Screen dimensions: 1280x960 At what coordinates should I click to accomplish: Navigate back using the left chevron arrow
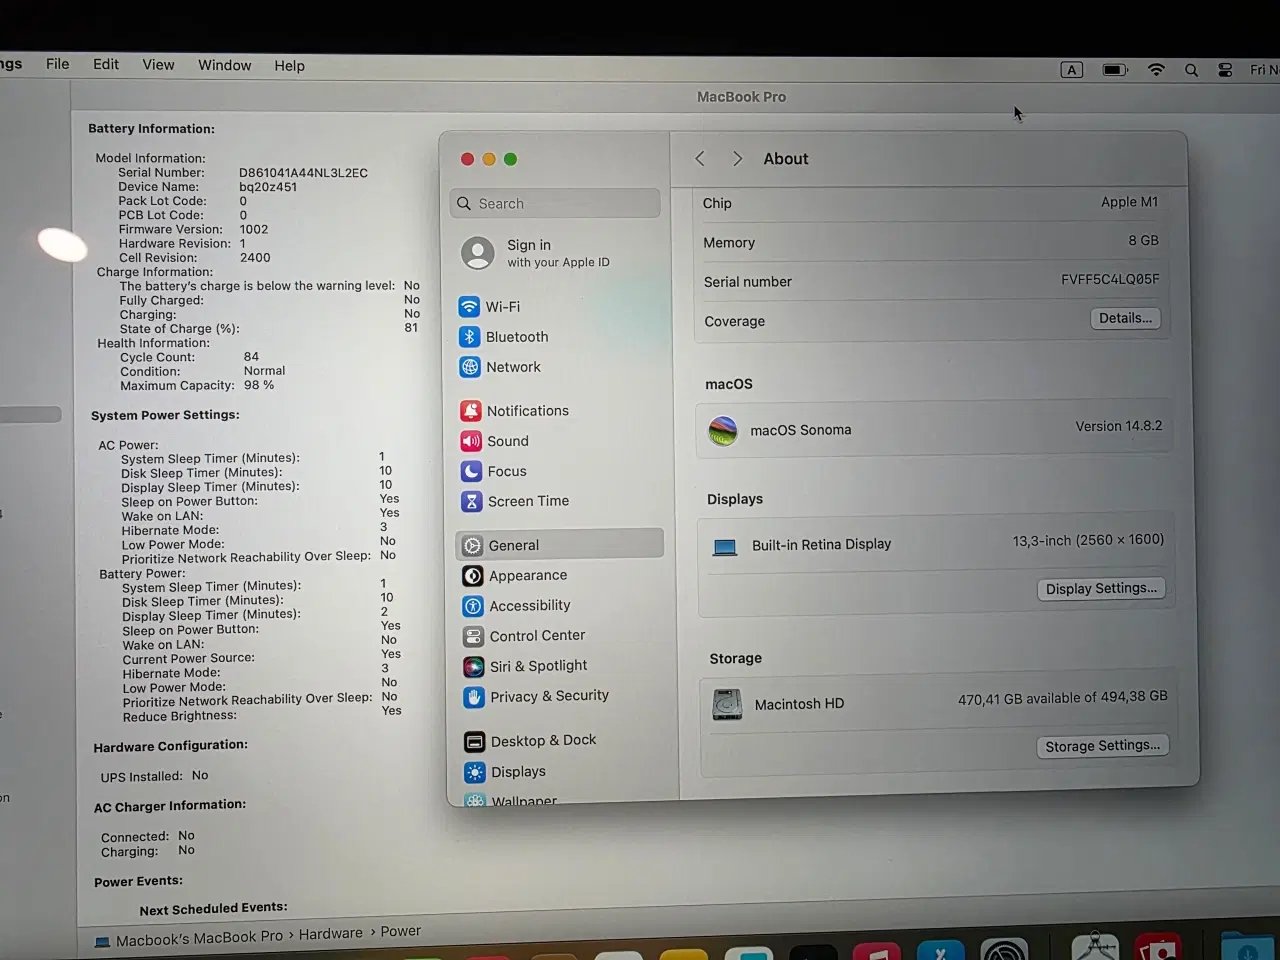699,158
